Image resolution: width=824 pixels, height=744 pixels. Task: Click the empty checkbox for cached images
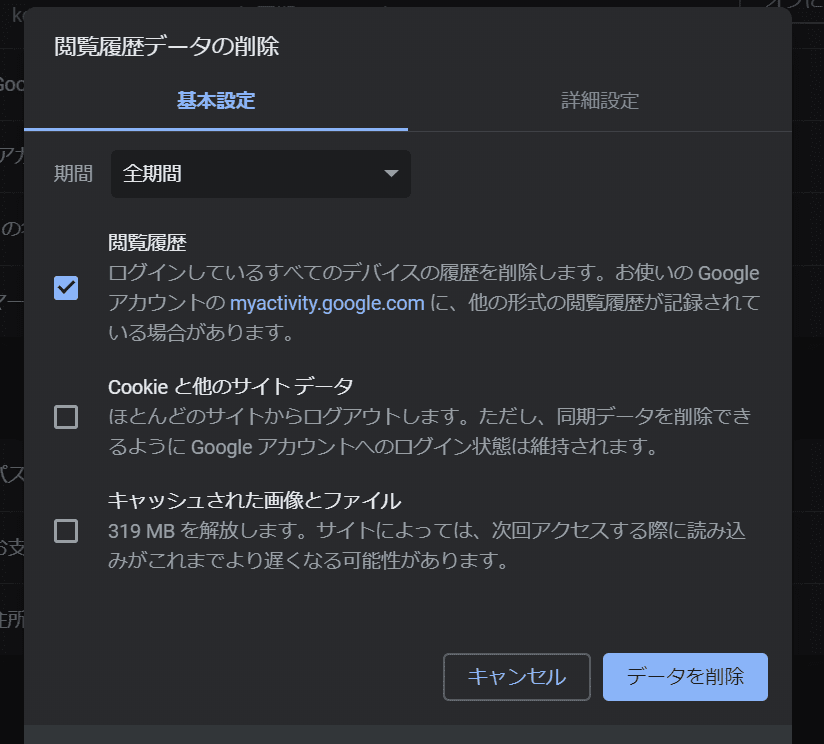[x=65, y=531]
